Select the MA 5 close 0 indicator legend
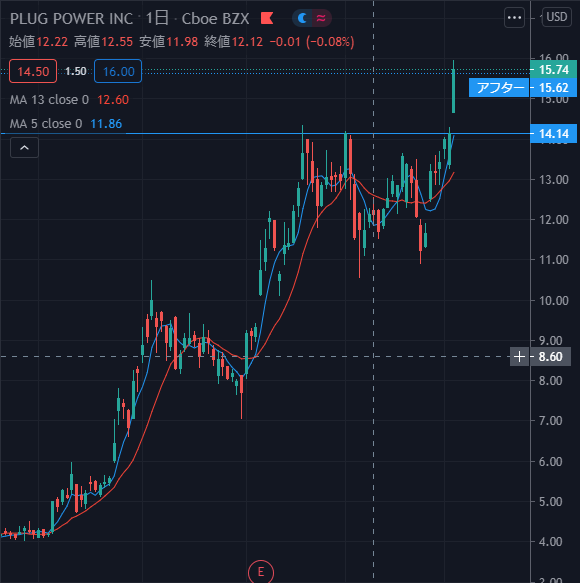Screen dimensions: 580x583 (46, 123)
